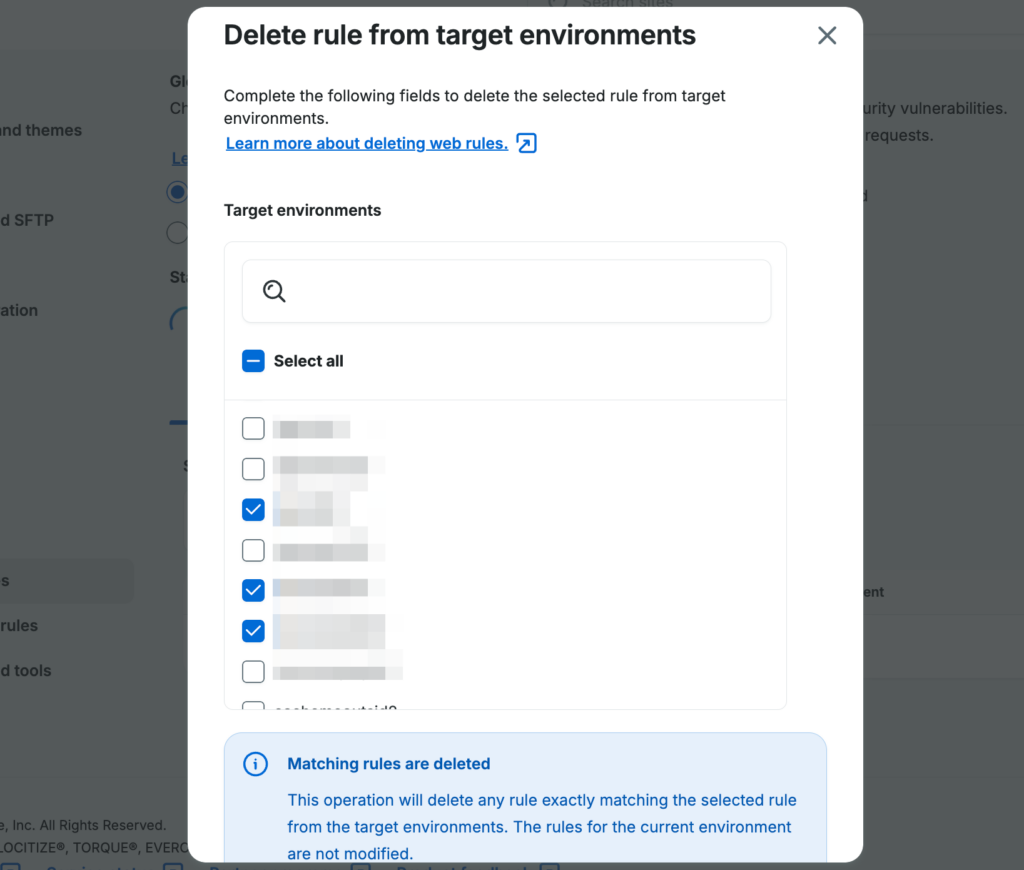Click the external link icon beside Learn more
Viewport: 1024px width, 870px height.
[526, 143]
